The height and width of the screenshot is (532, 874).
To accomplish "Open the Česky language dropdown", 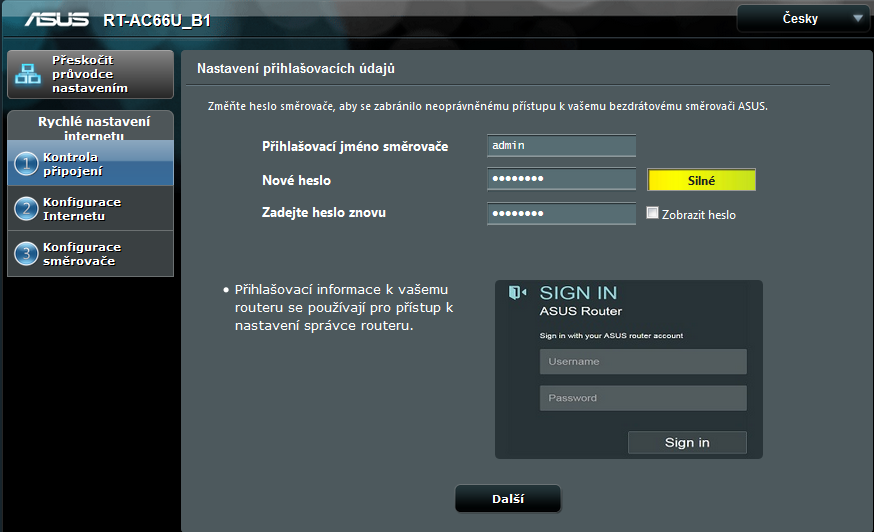I will (x=802, y=18).
